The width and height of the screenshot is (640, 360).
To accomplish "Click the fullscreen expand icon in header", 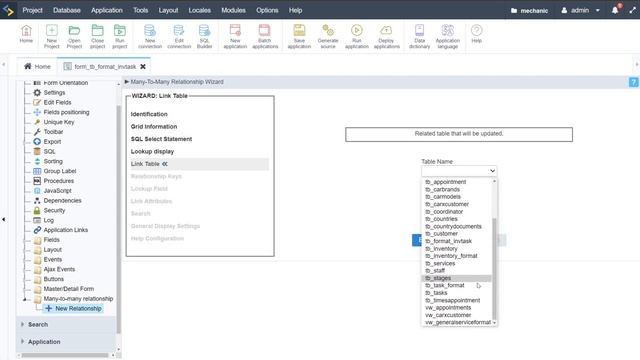I will (x=632, y=10).
